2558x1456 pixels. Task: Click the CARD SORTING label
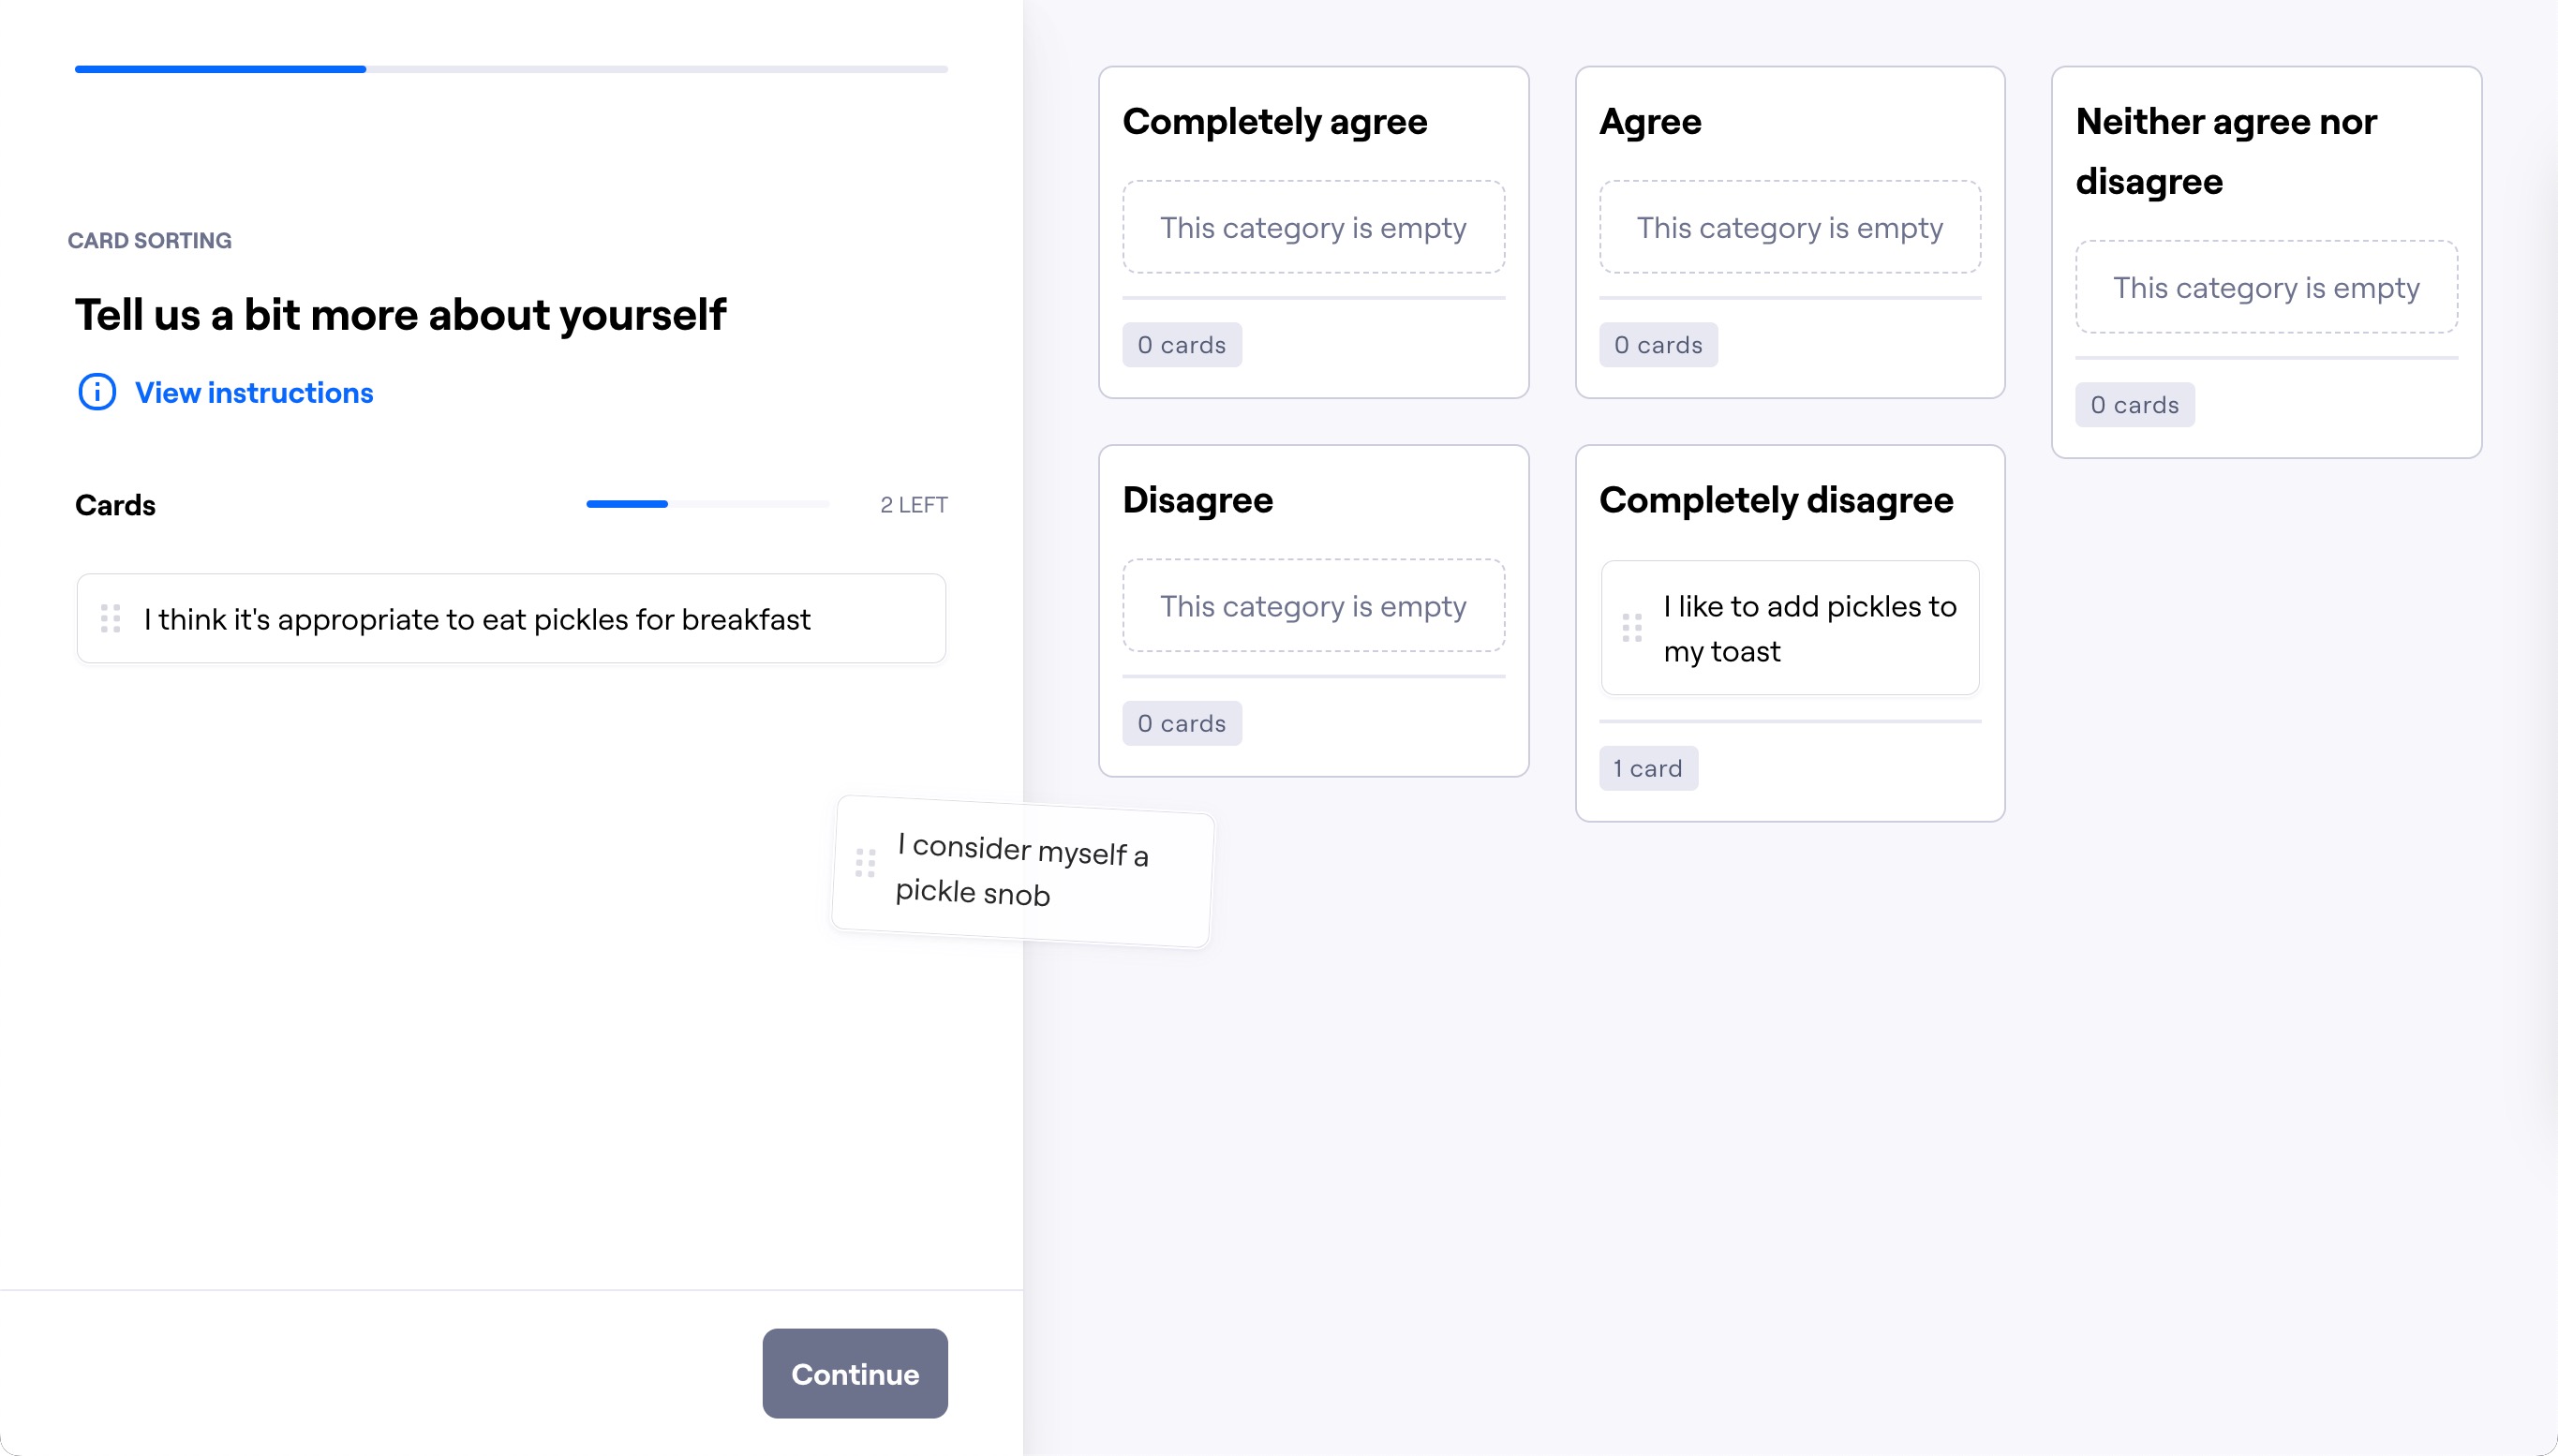point(150,240)
